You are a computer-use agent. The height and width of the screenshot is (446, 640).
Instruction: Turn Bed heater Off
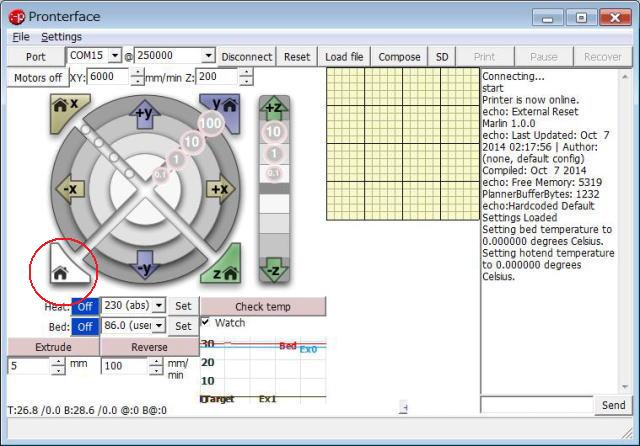85,327
